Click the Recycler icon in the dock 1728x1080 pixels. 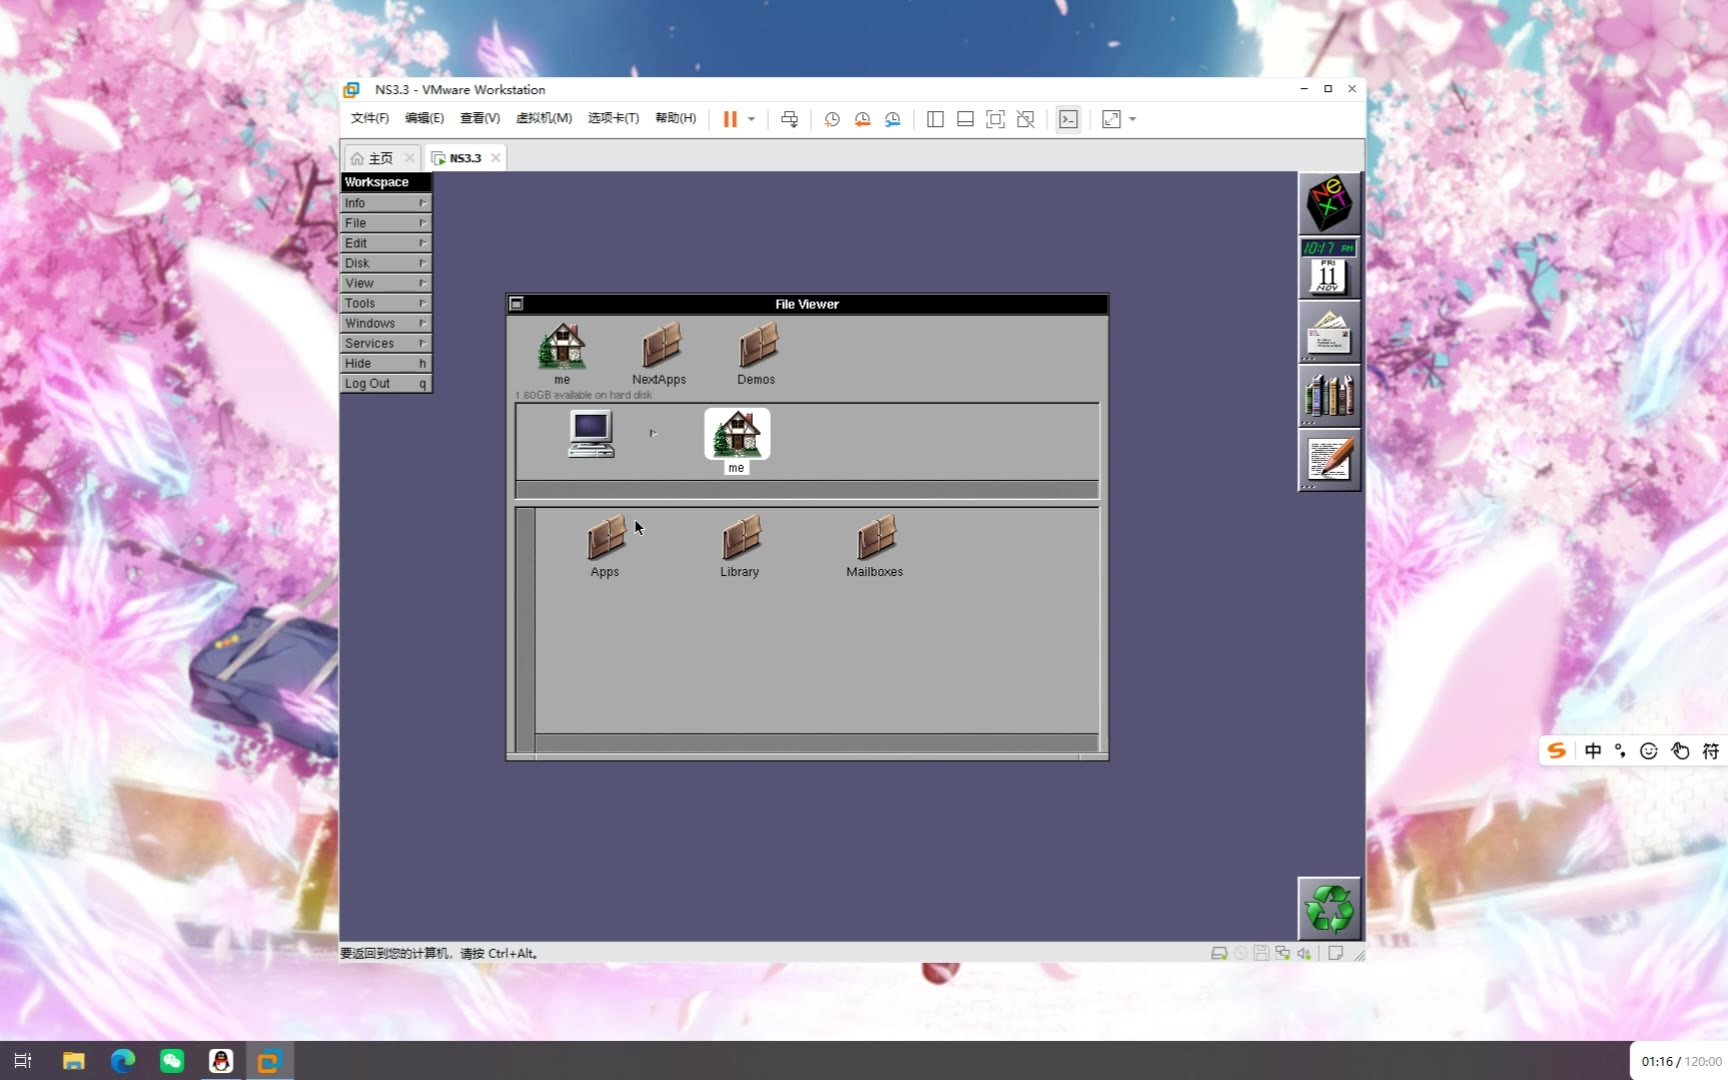coord(1329,908)
